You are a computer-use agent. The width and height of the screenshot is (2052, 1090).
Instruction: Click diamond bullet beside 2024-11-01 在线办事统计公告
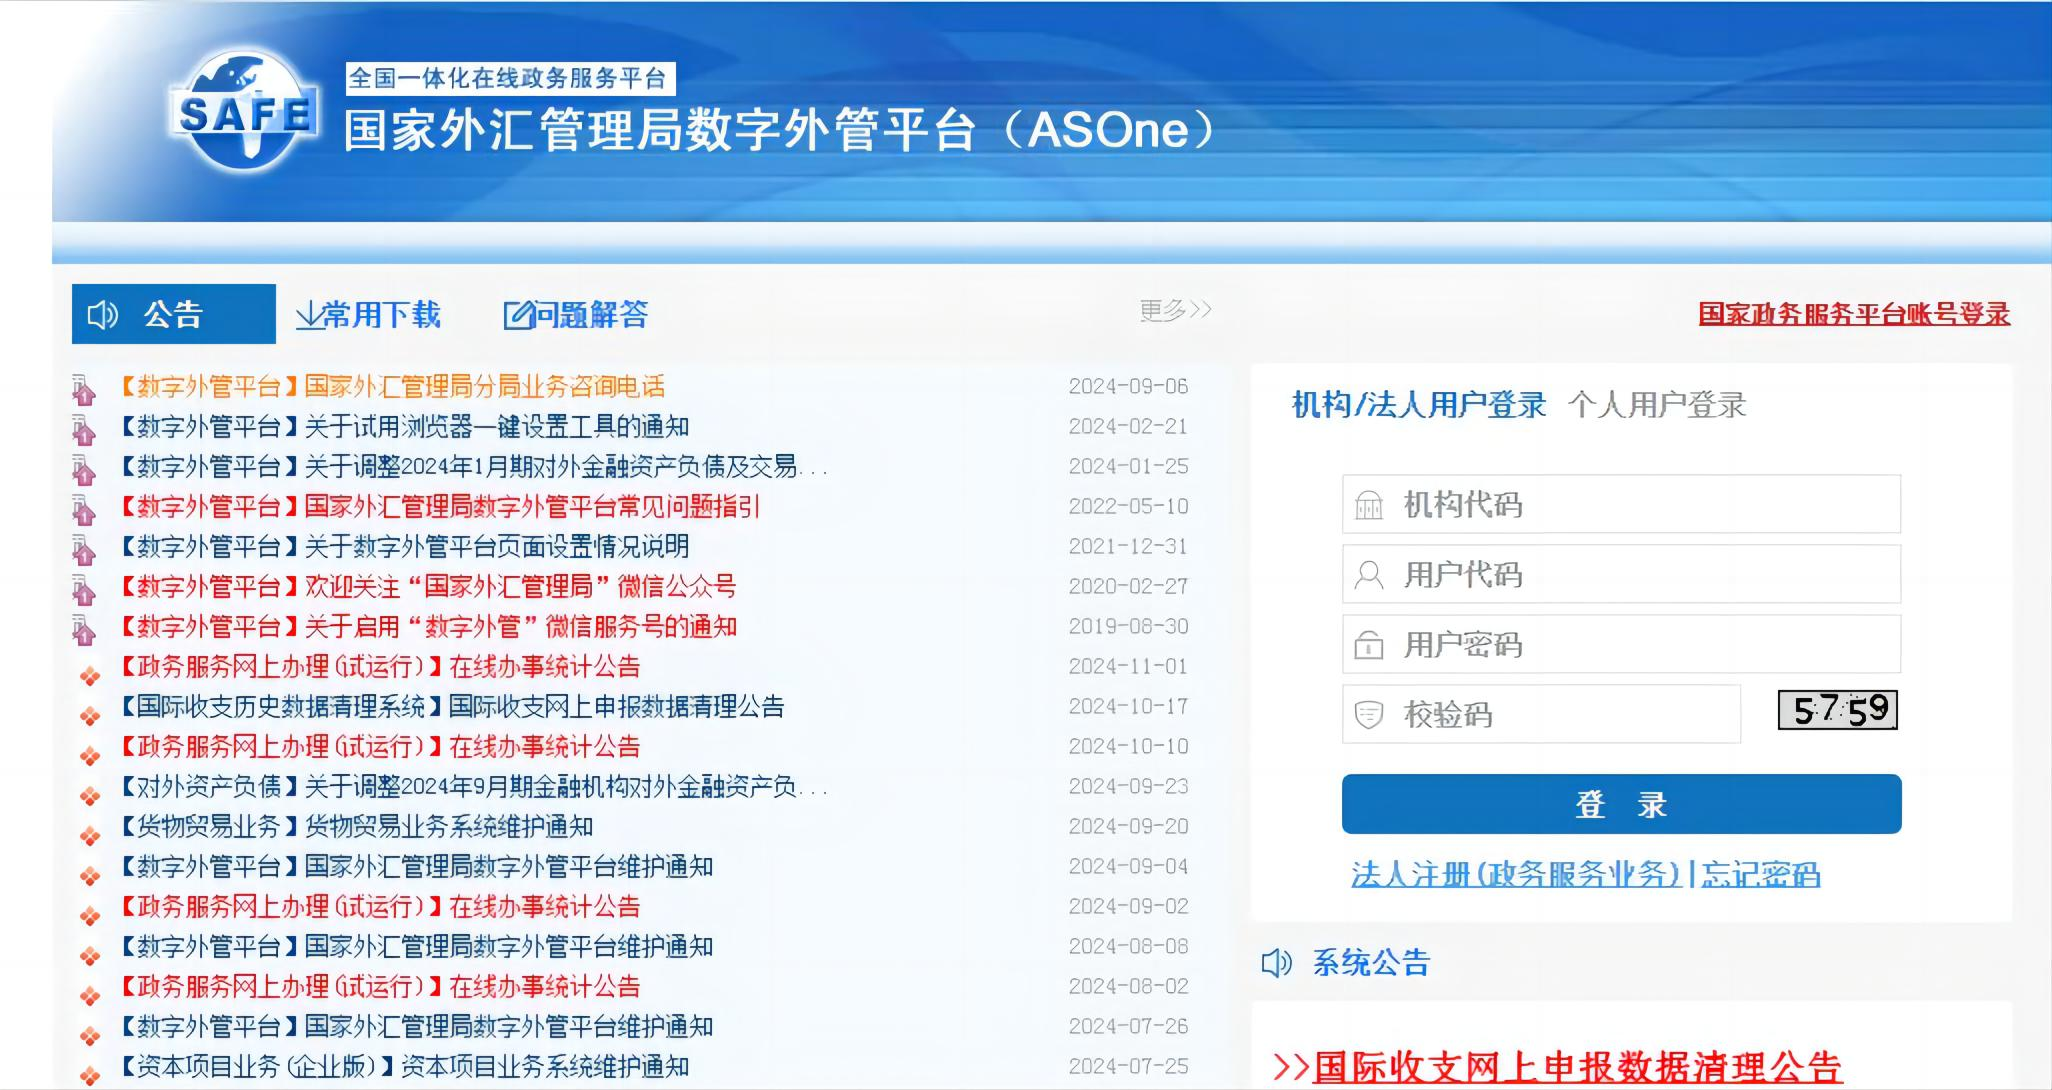tap(90, 676)
